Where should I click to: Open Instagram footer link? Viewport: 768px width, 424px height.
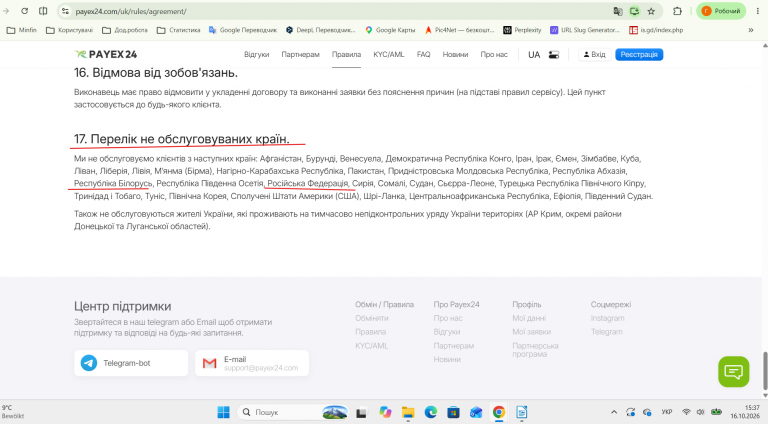(x=607, y=318)
